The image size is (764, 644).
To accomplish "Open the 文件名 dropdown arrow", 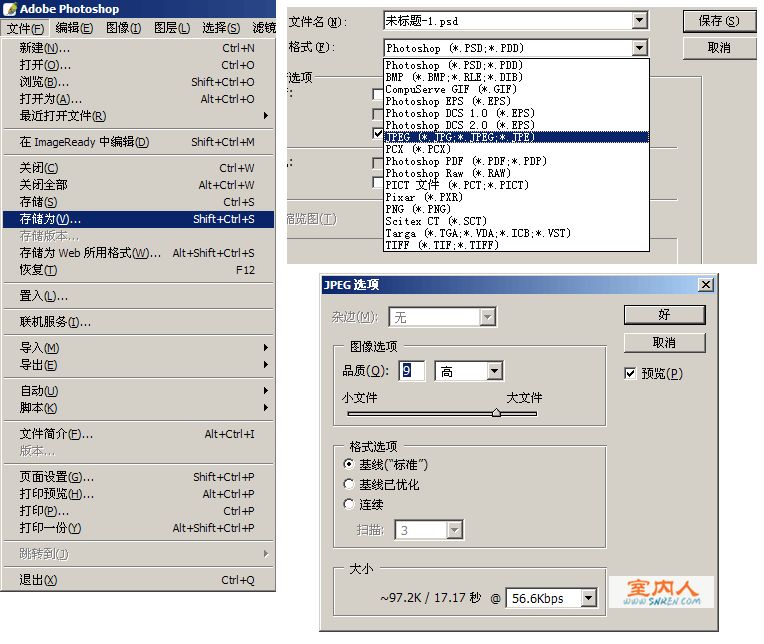I will [640, 21].
